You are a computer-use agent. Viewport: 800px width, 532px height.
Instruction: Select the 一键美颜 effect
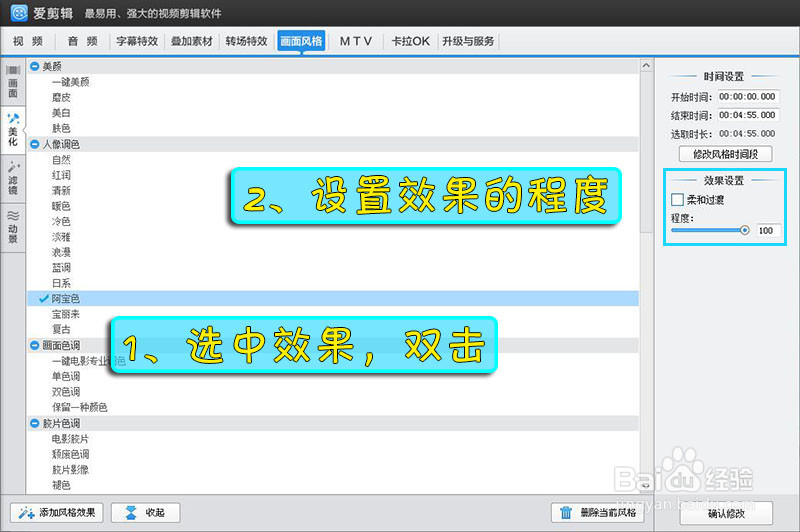pyautogui.click(x=70, y=82)
